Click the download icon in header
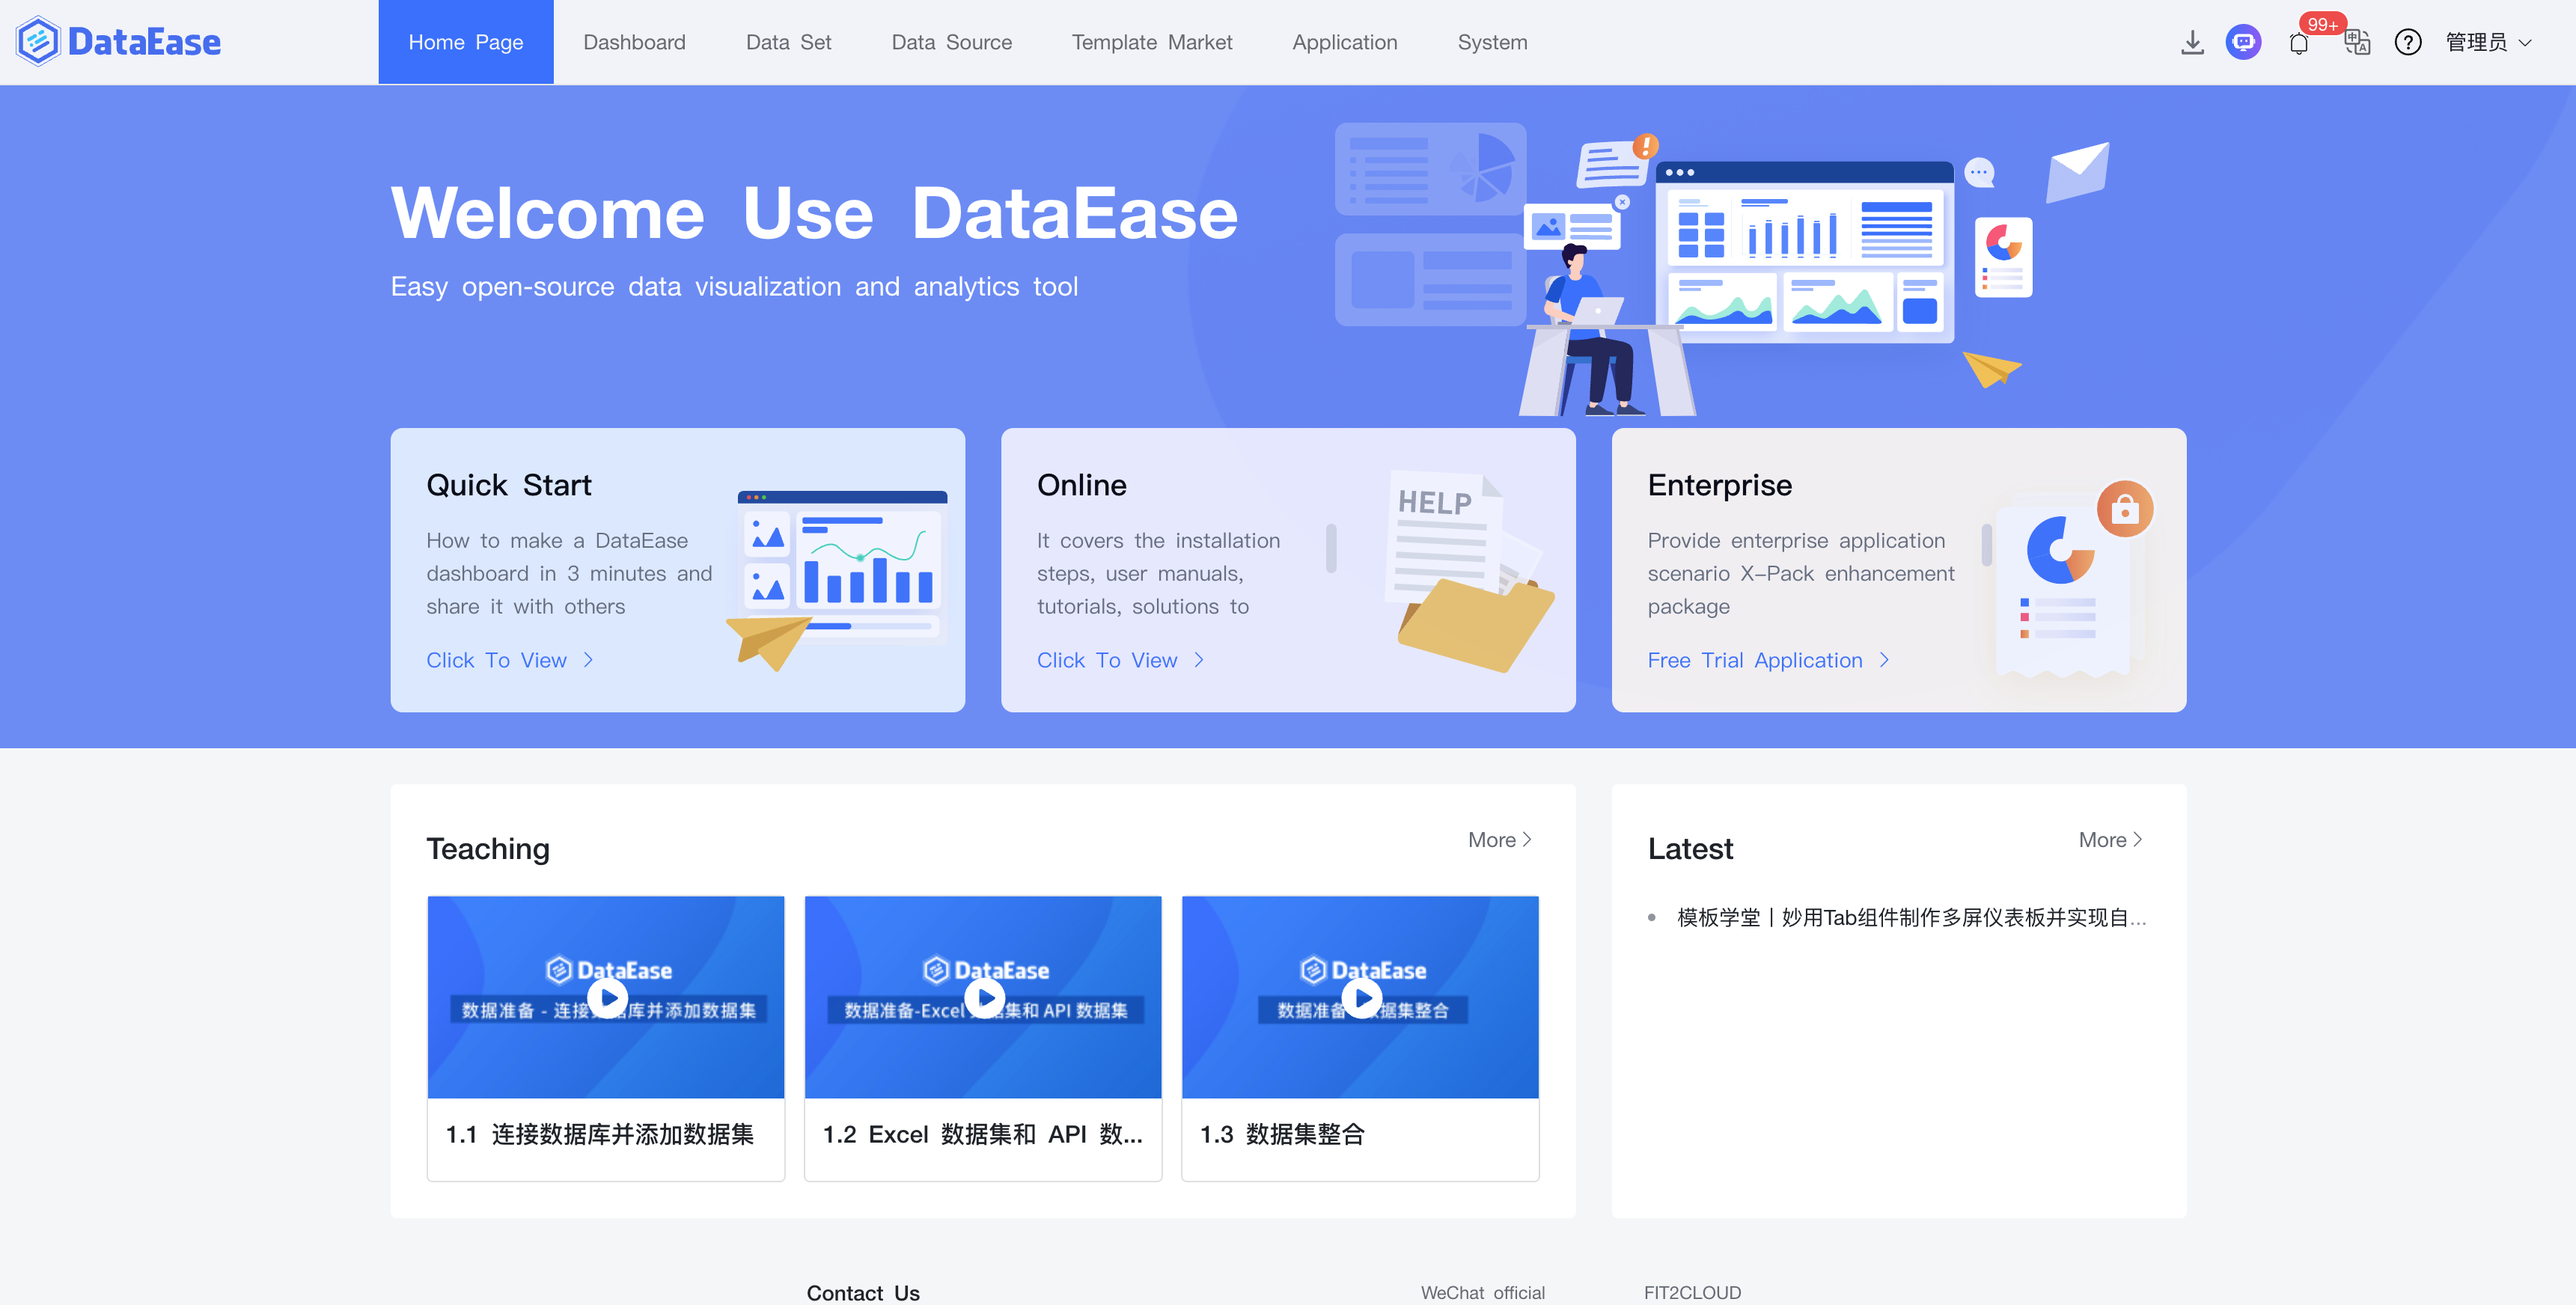The height and width of the screenshot is (1305, 2576). (2191, 42)
